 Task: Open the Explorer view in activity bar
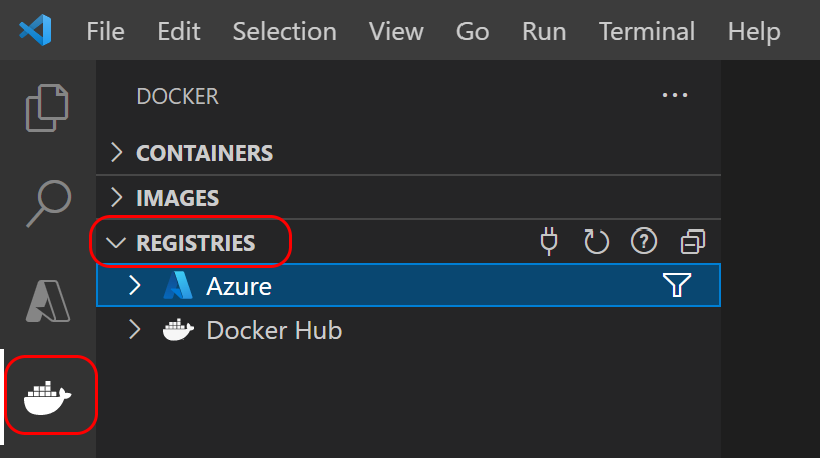[47, 107]
